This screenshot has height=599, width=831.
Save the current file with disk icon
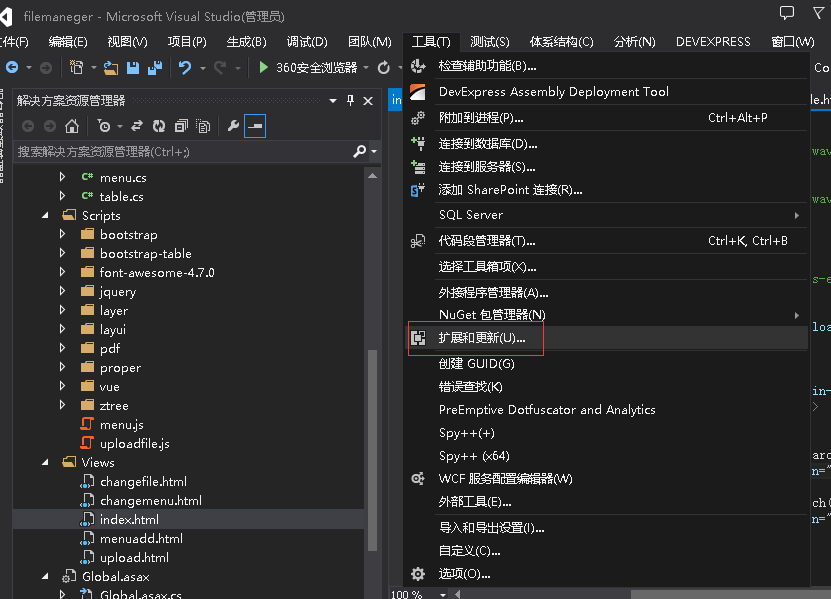point(132,67)
